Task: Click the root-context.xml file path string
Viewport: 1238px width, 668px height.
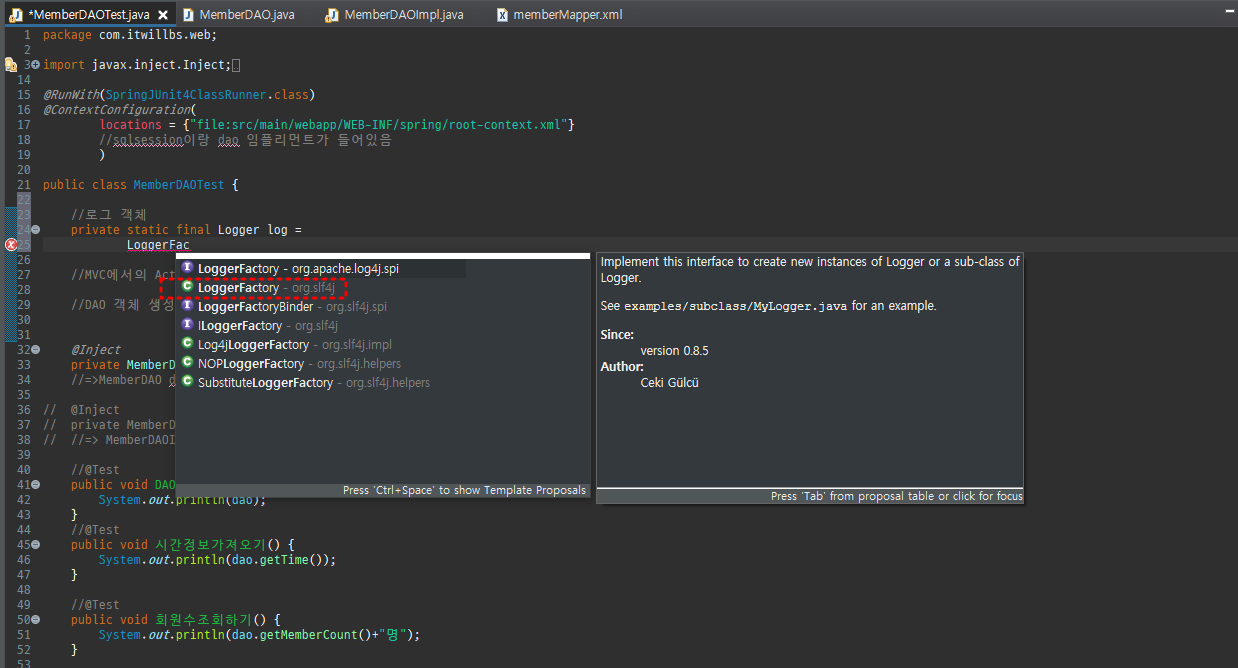Action: [x=378, y=125]
